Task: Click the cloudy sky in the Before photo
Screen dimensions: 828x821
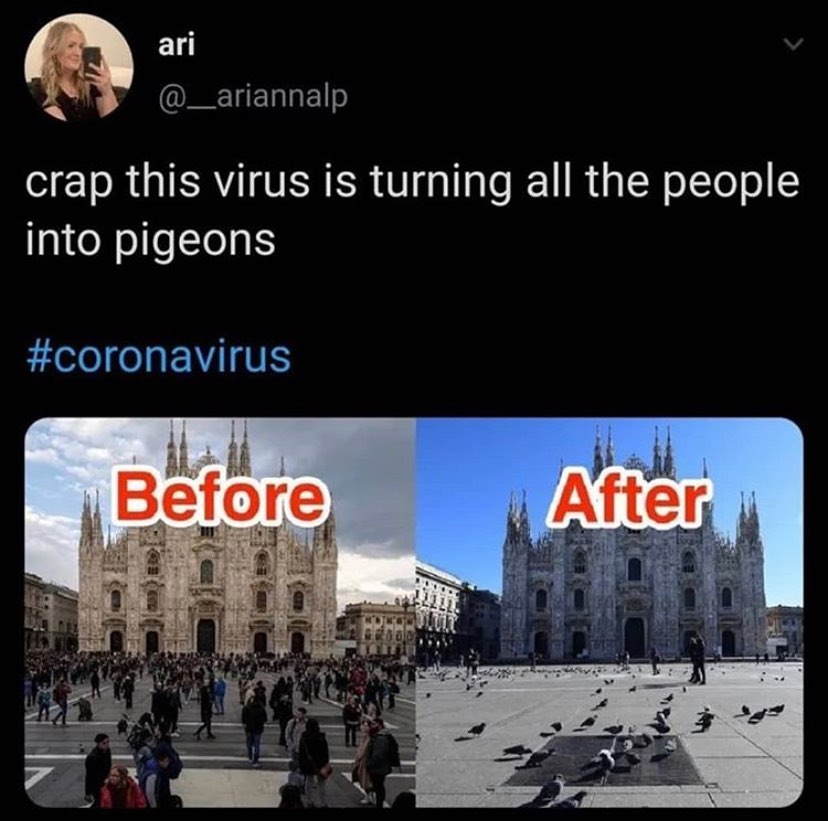Action: pyautogui.click(x=364, y=475)
